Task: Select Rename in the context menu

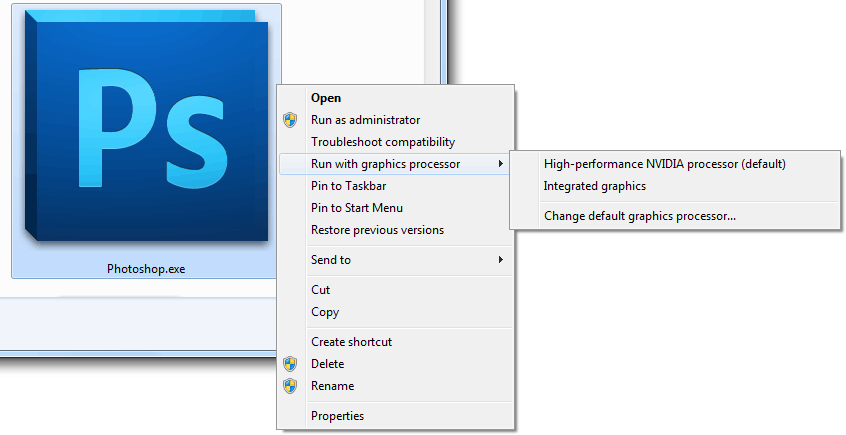Action: point(395,386)
